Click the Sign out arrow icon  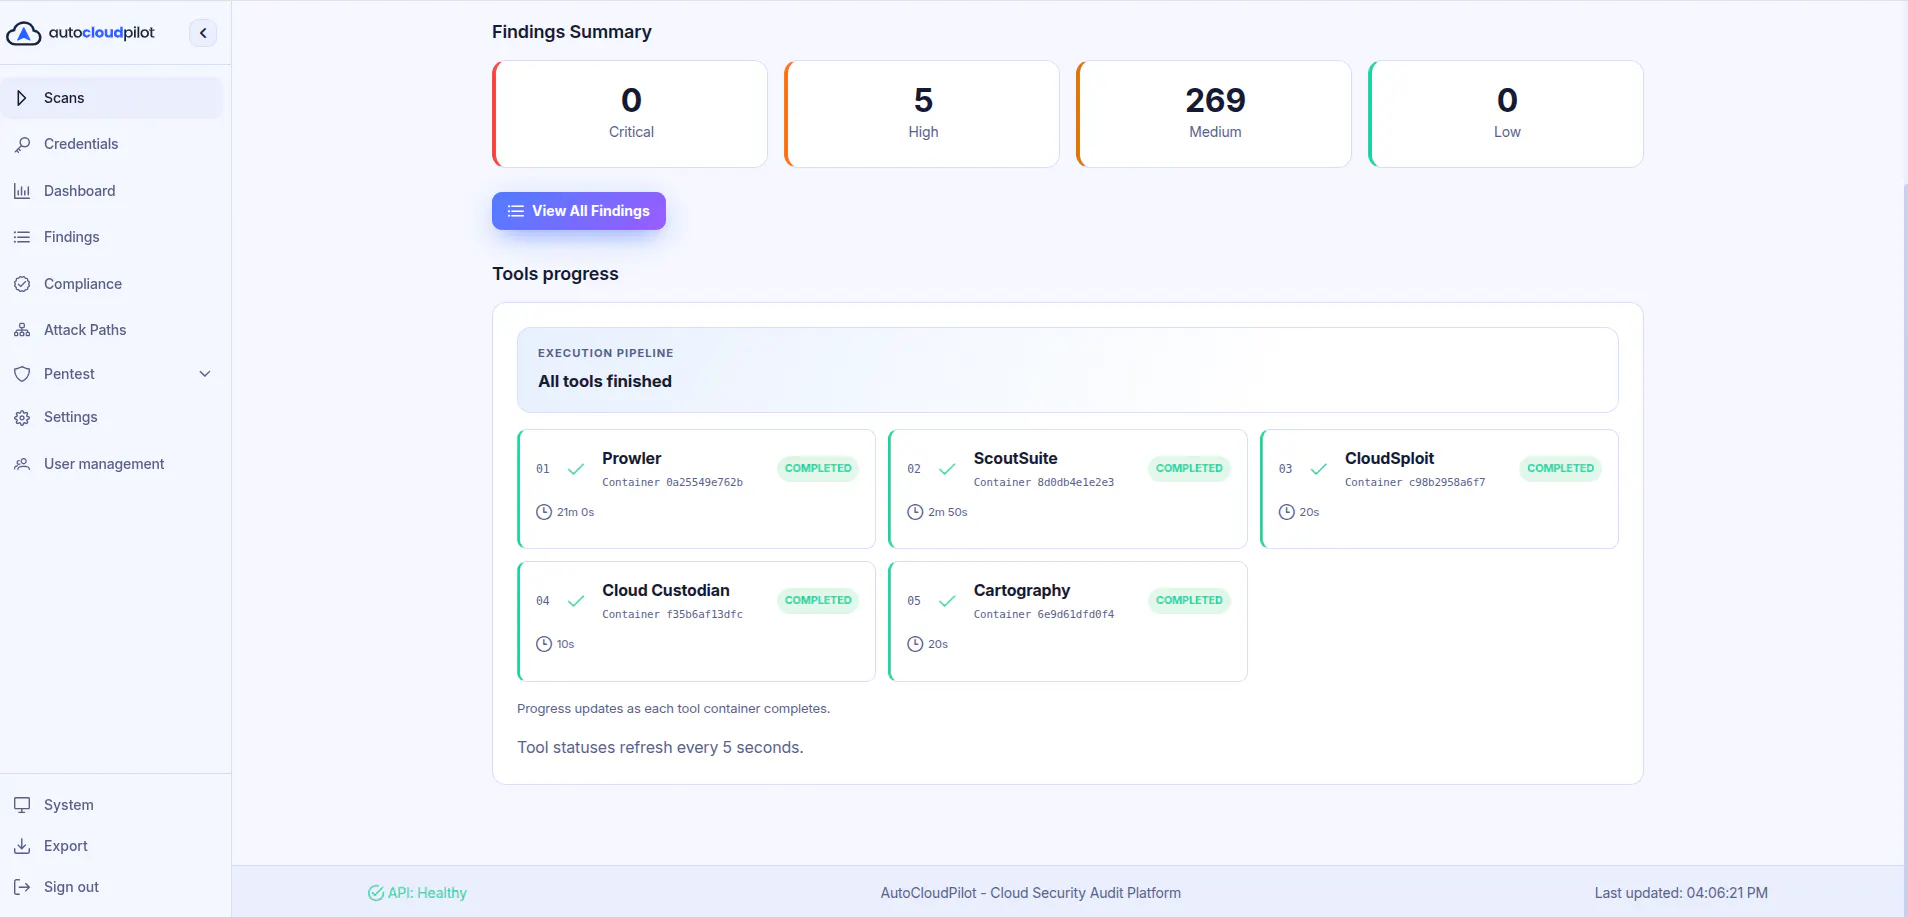pos(22,887)
